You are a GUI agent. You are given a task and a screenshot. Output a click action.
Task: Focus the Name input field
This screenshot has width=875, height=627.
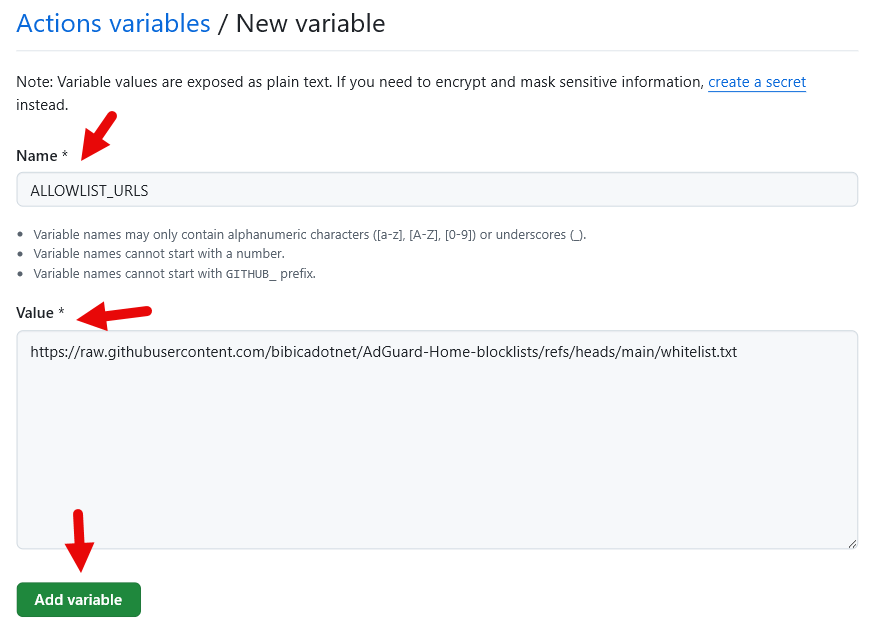[437, 190]
